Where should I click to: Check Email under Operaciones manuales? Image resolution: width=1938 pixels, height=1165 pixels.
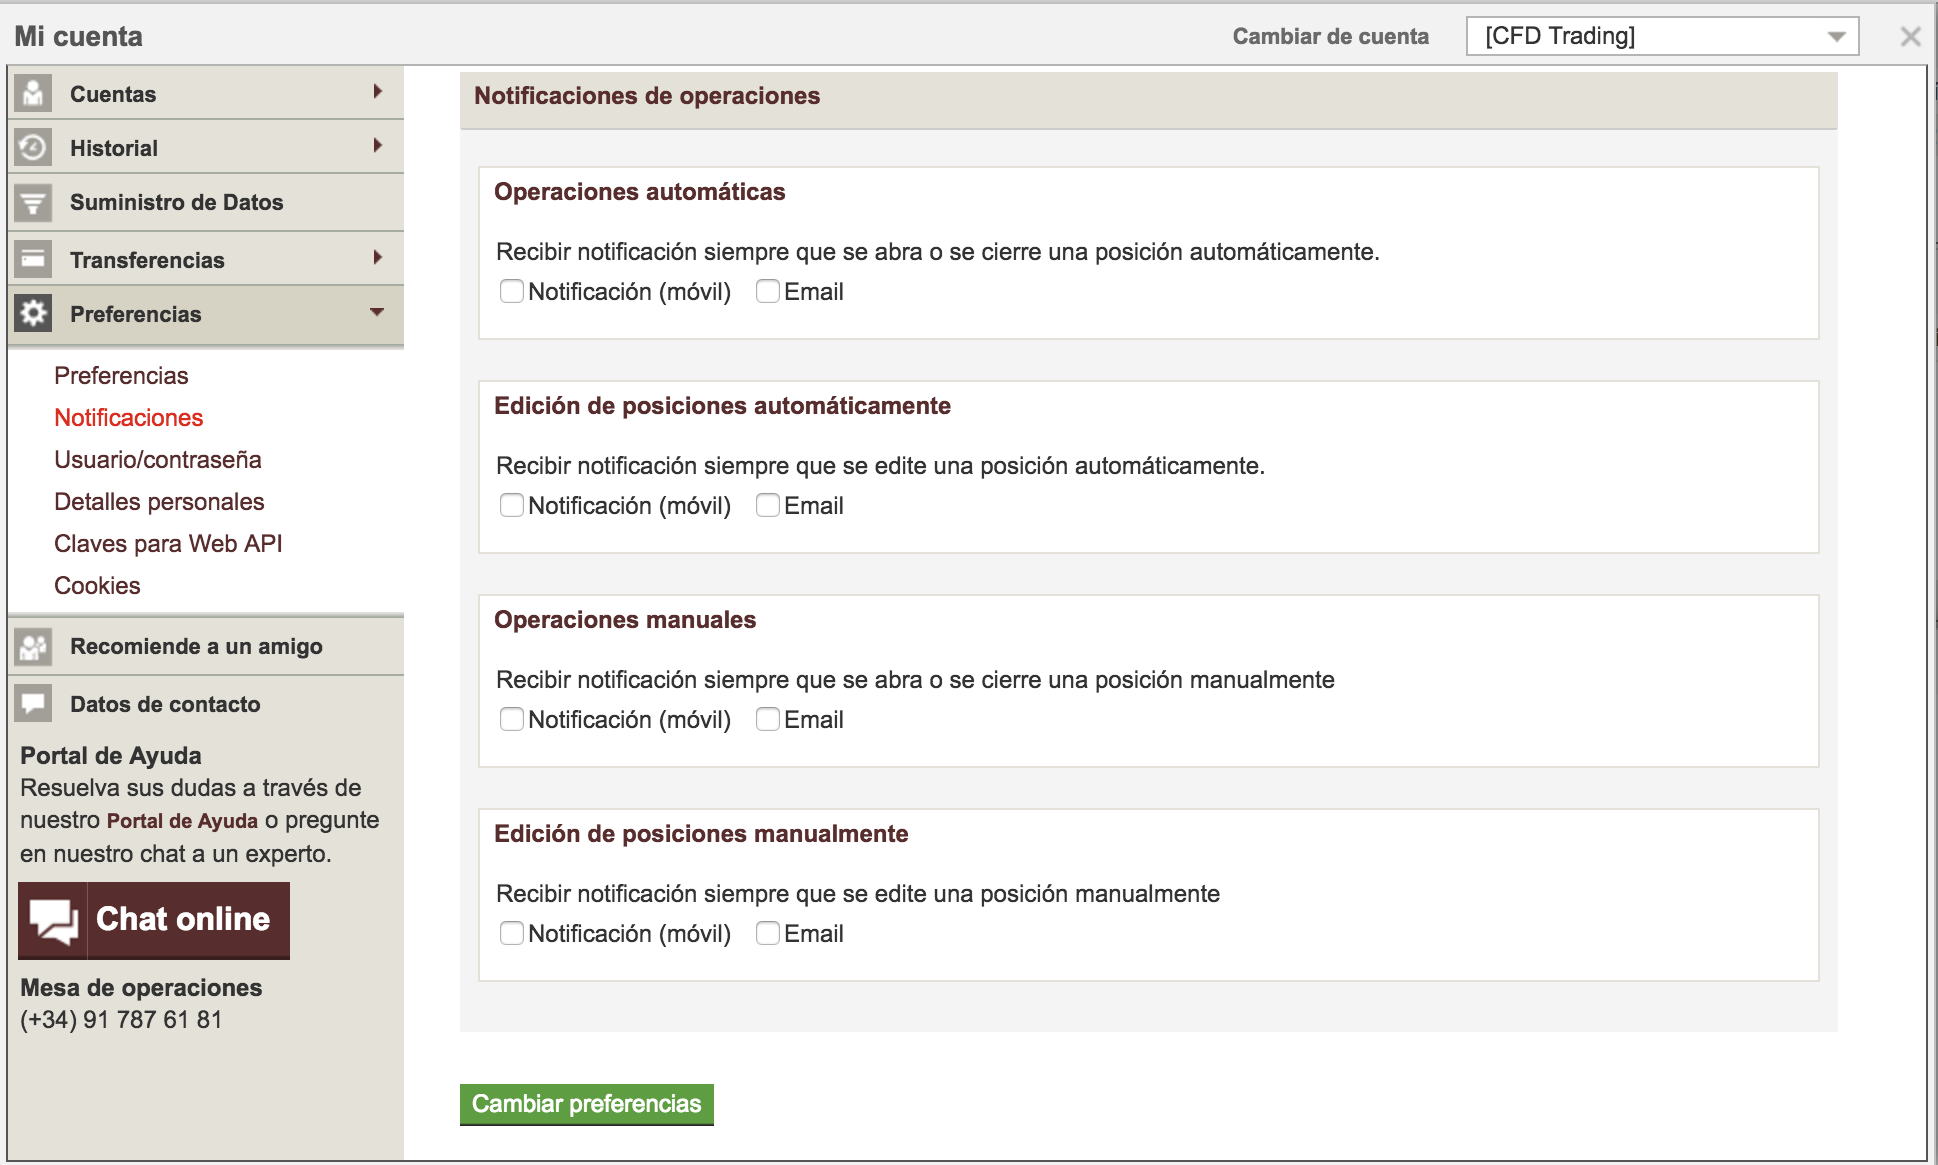(x=767, y=719)
